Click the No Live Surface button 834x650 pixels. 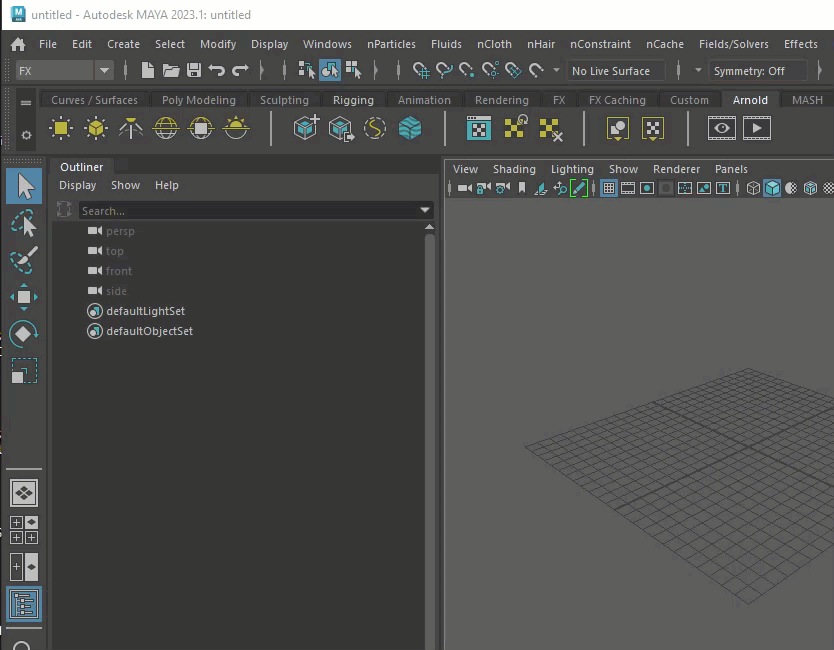[615, 71]
